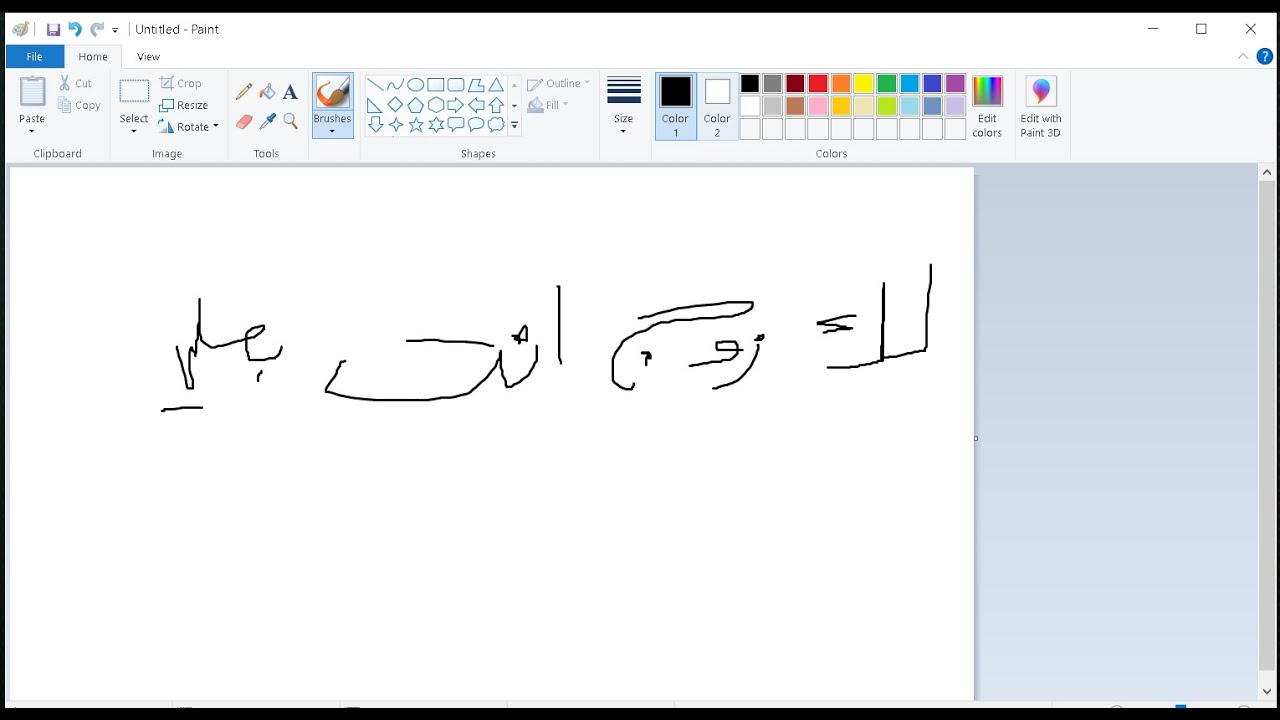Viewport: 1280px width, 720px height.
Task: Open the Select dropdown arrow
Action: pos(134,131)
